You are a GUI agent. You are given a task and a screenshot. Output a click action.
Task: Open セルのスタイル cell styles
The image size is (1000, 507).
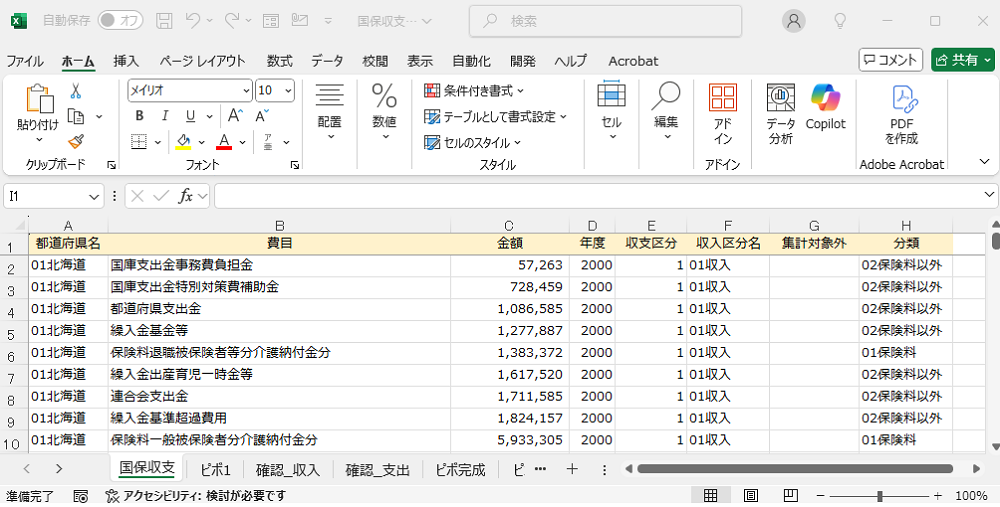click(x=473, y=143)
